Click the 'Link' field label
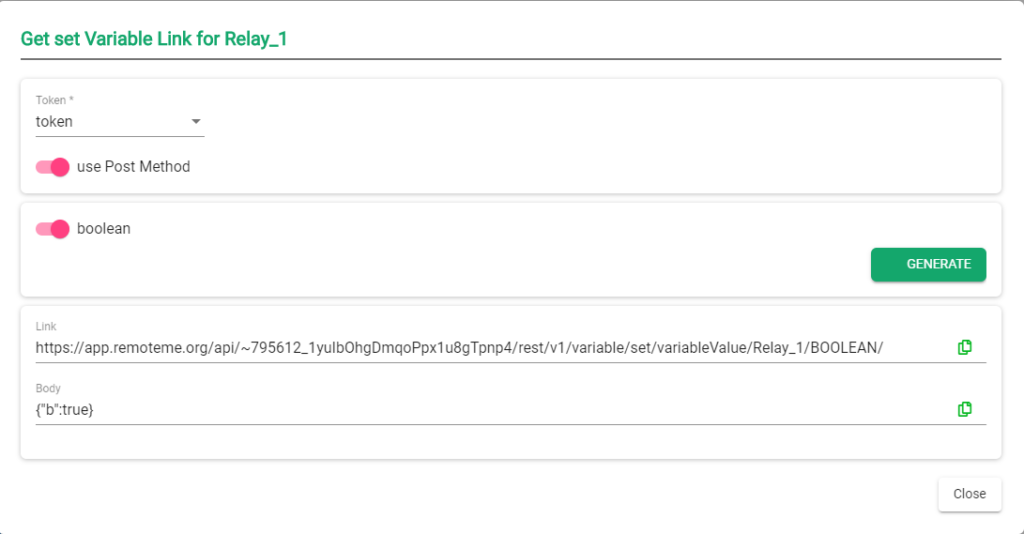This screenshot has width=1024, height=534. coord(46,327)
